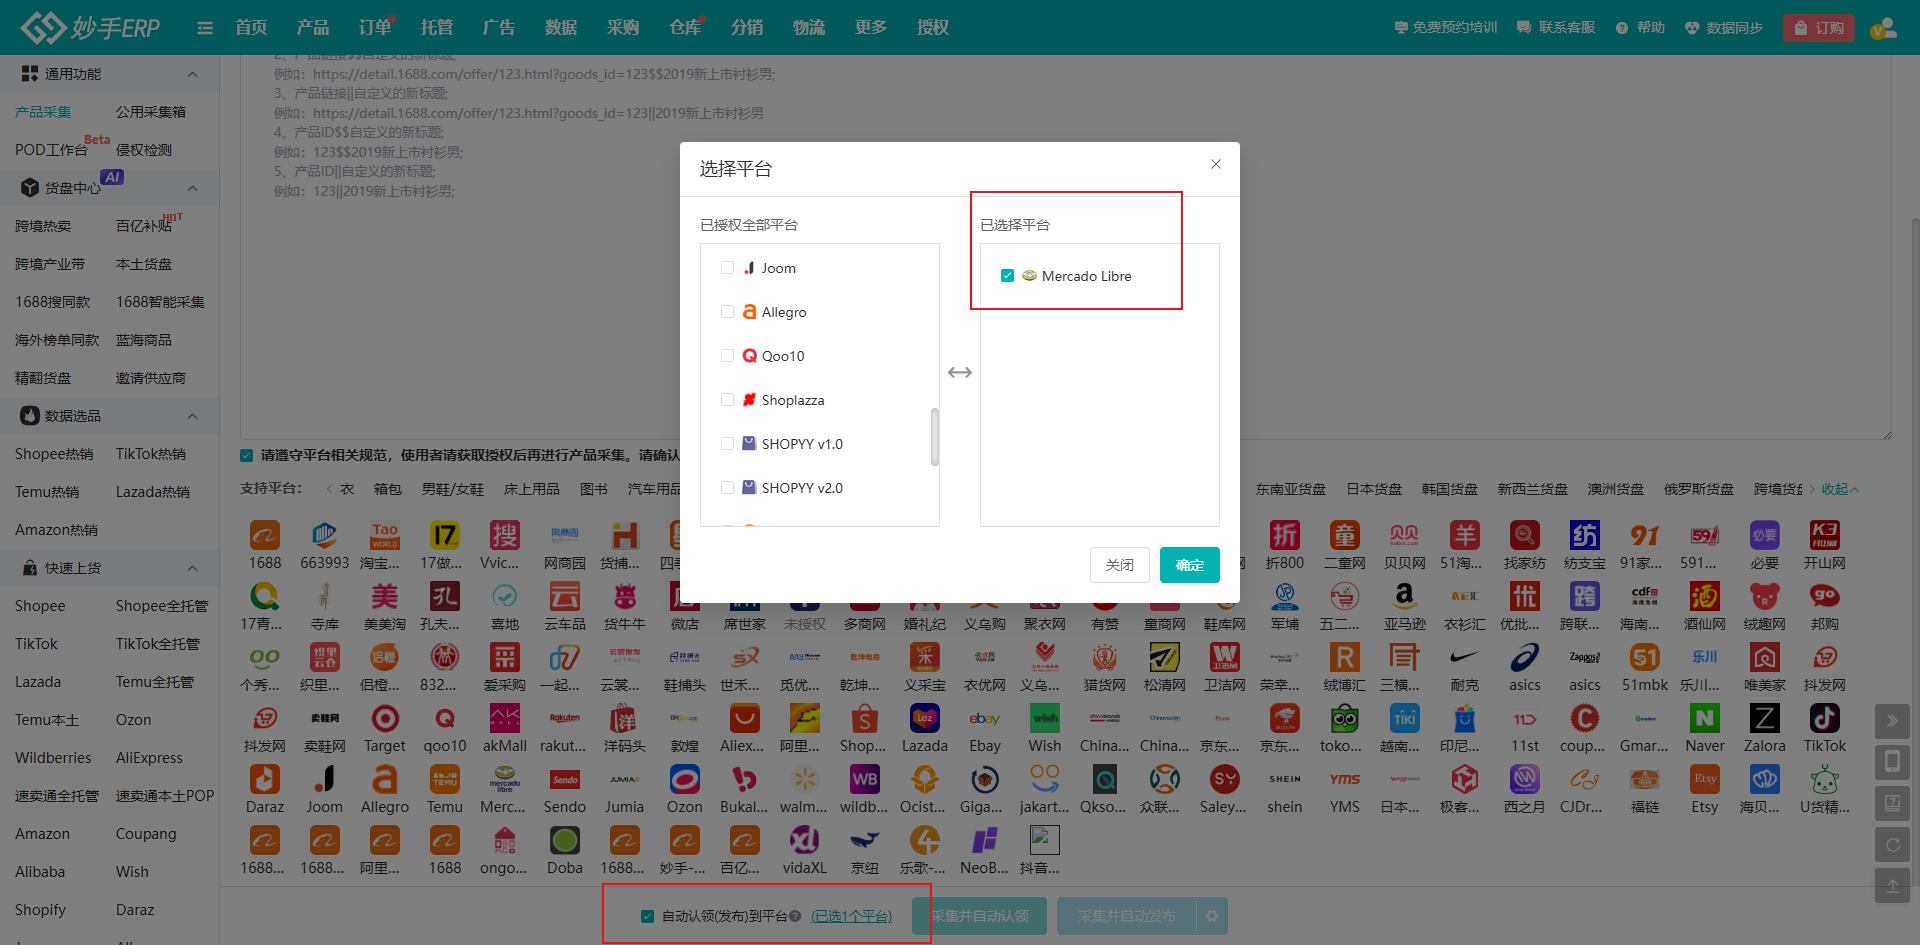Collapse the 数据选品 sidebar section

[x=193, y=415]
